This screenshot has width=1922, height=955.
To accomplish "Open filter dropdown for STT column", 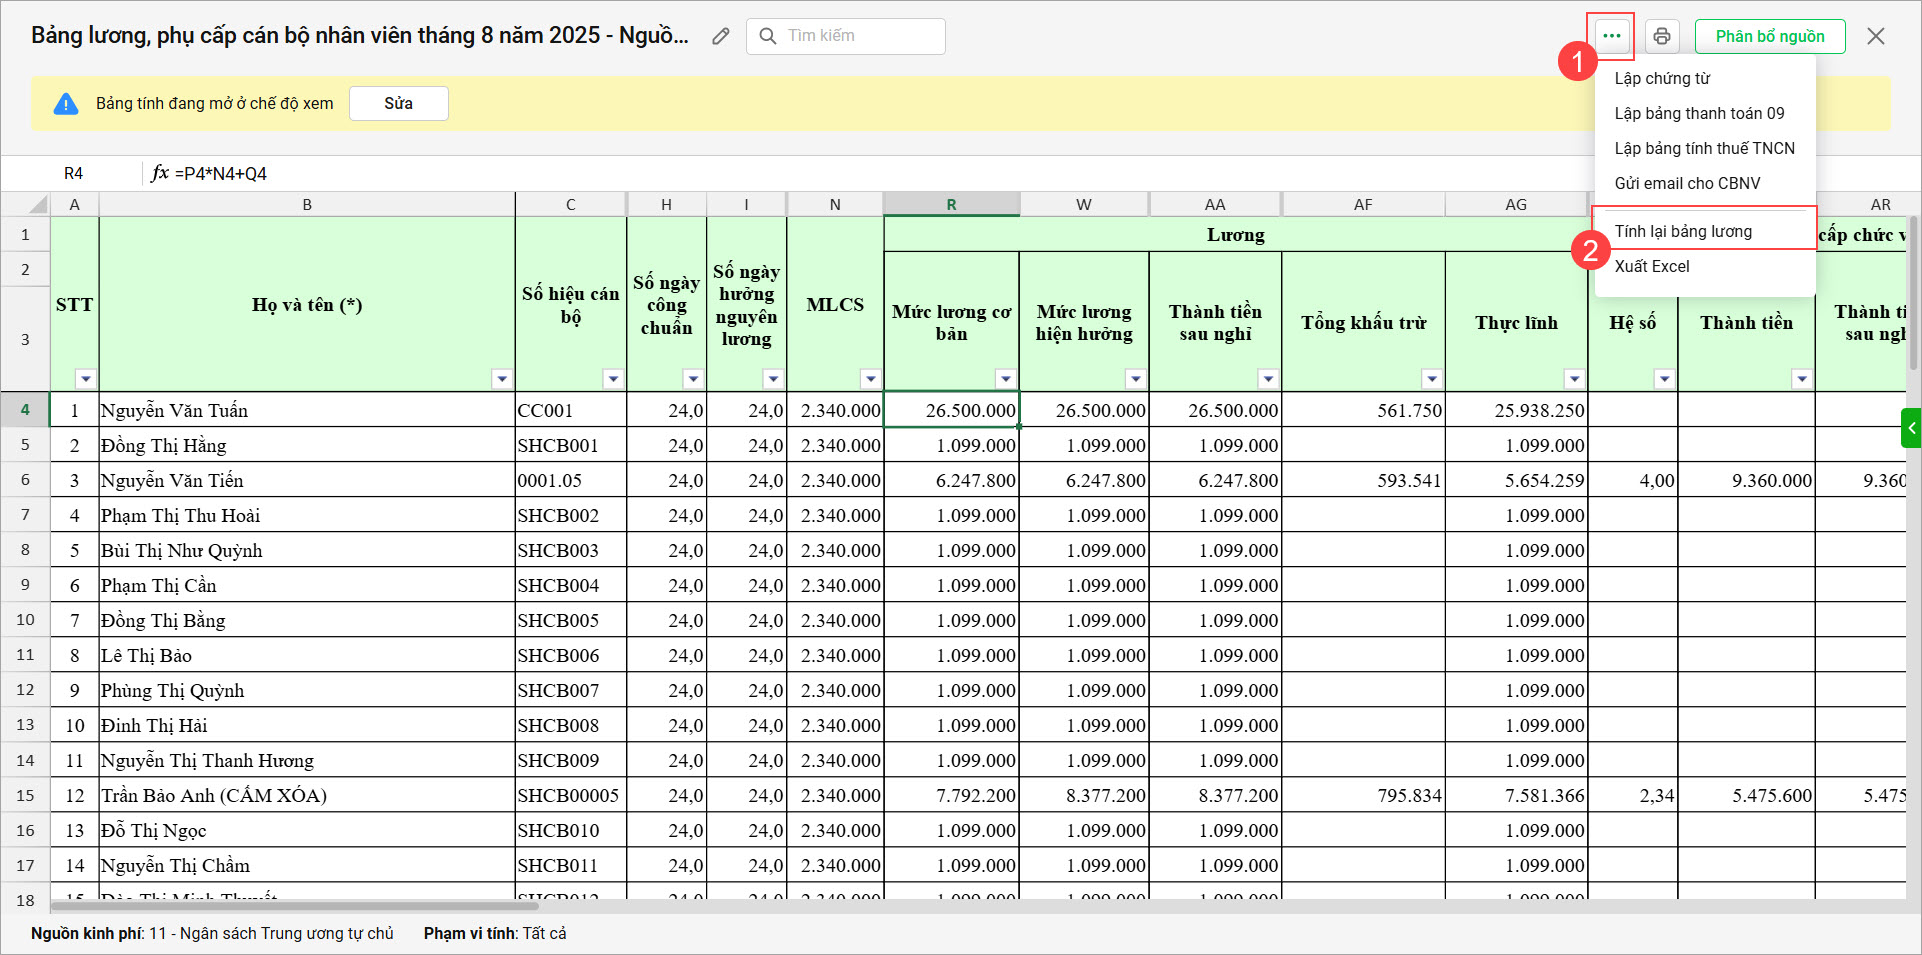I will [86, 379].
